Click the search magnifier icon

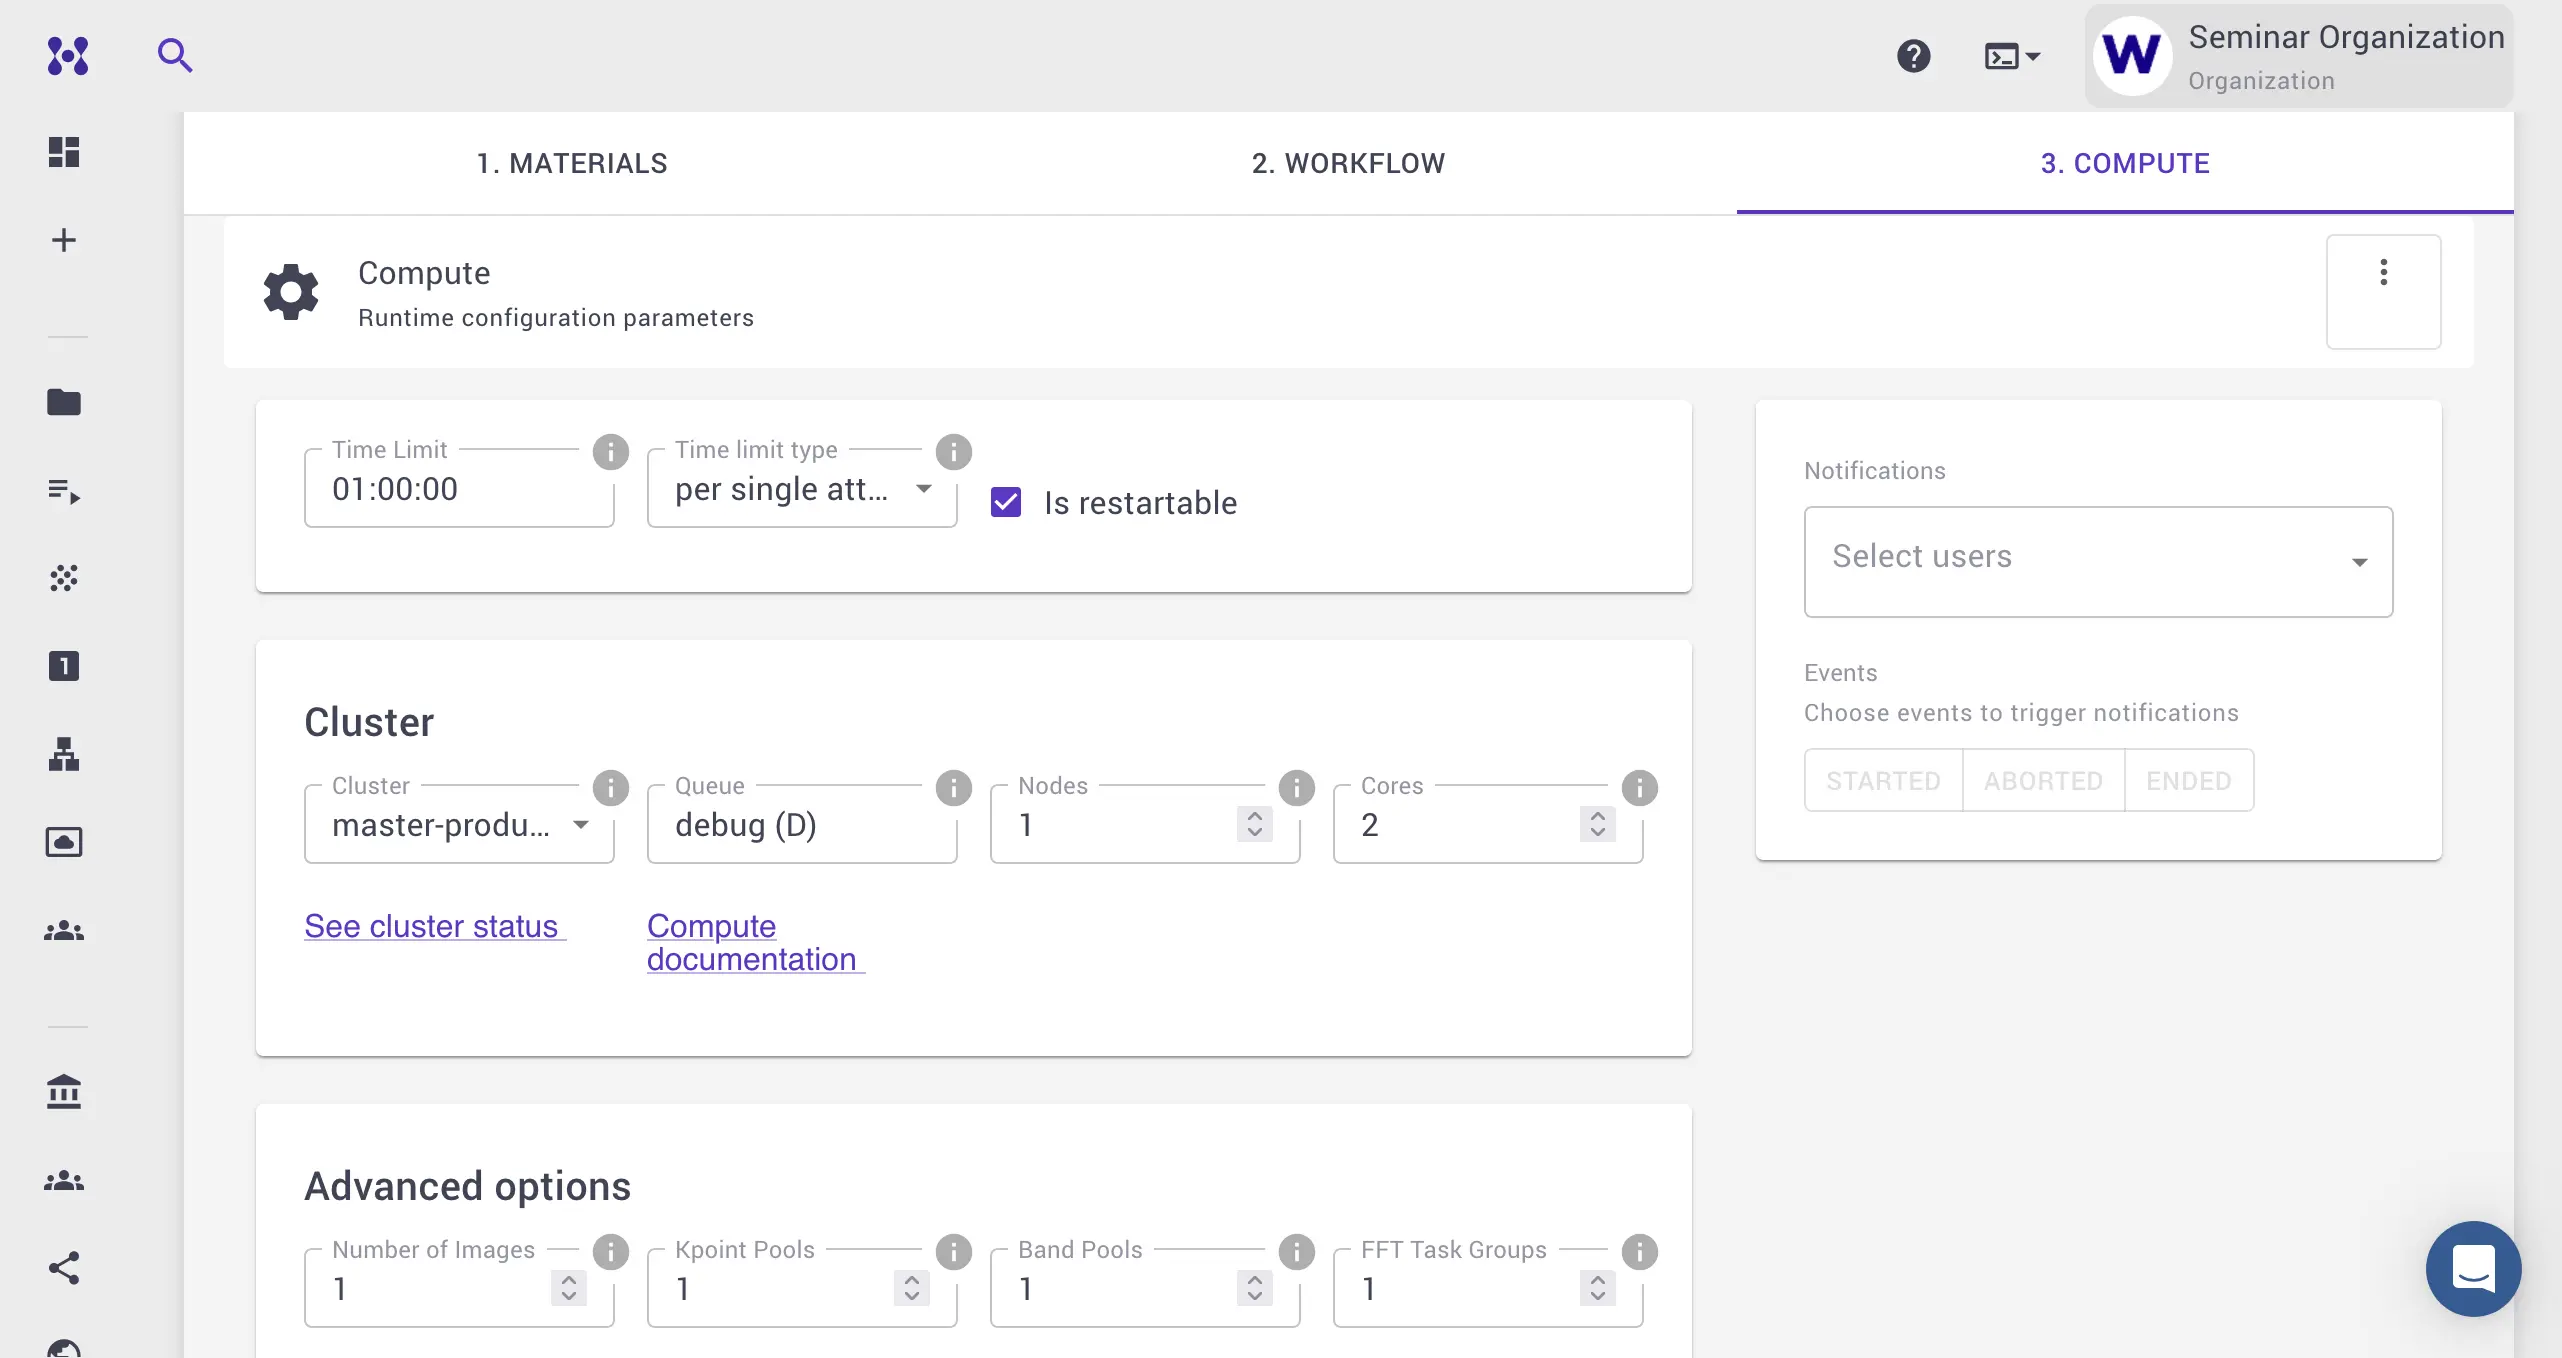click(174, 55)
